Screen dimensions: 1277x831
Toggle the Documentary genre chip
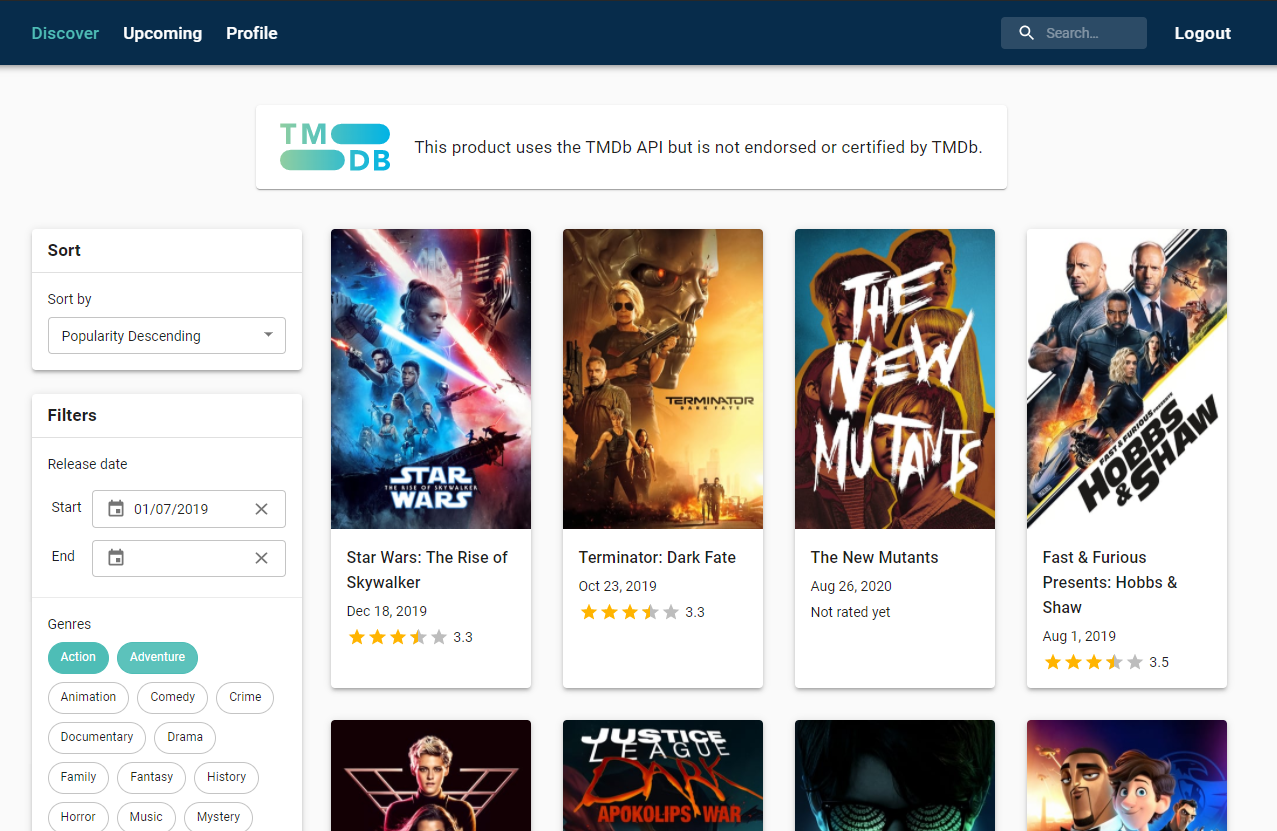(x=97, y=737)
